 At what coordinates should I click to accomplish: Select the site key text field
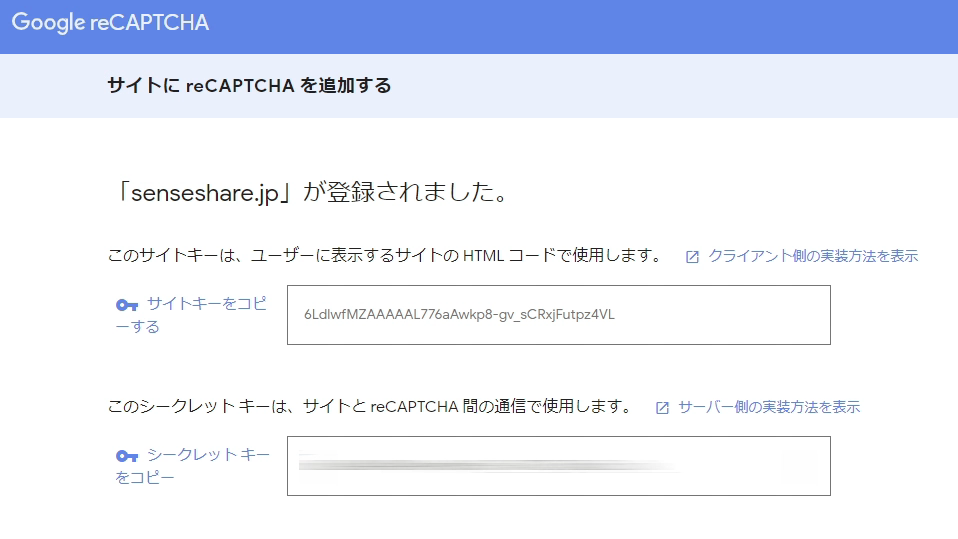(558, 315)
